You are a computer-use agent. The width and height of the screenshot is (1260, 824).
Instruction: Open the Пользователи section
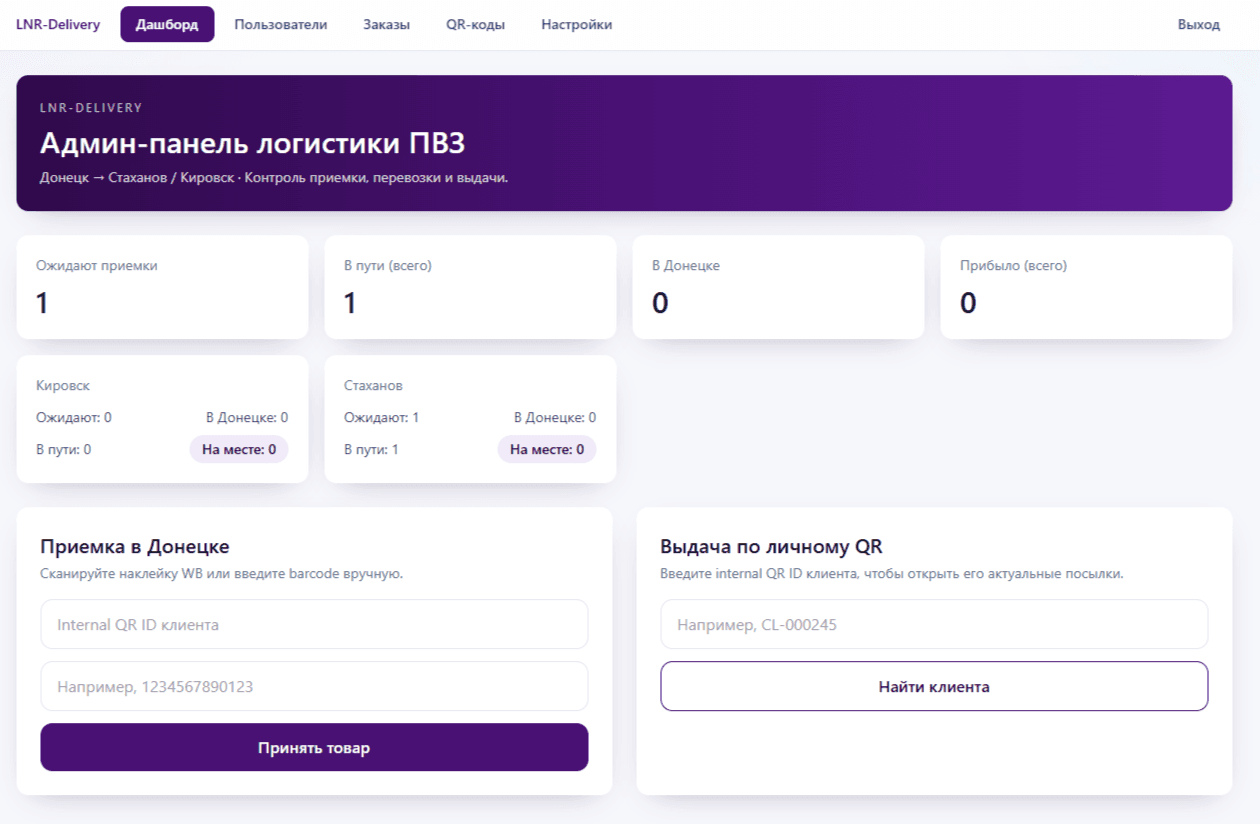[x=280, y=24]
